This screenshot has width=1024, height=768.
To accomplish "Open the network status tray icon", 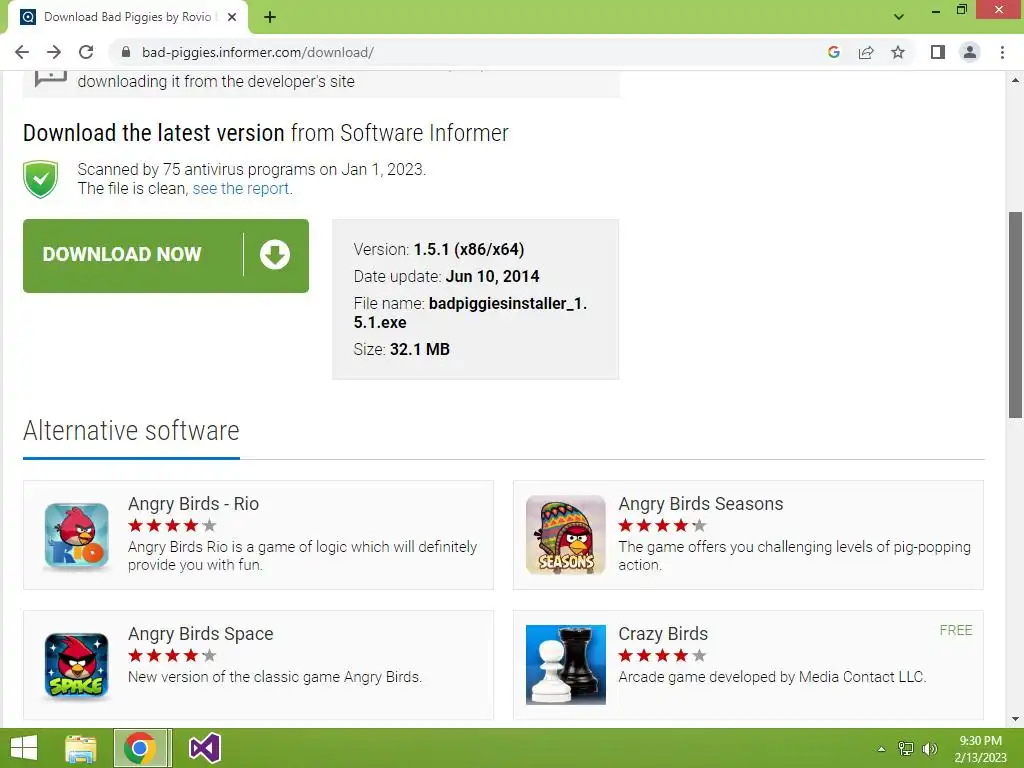I will pos(906,749).
